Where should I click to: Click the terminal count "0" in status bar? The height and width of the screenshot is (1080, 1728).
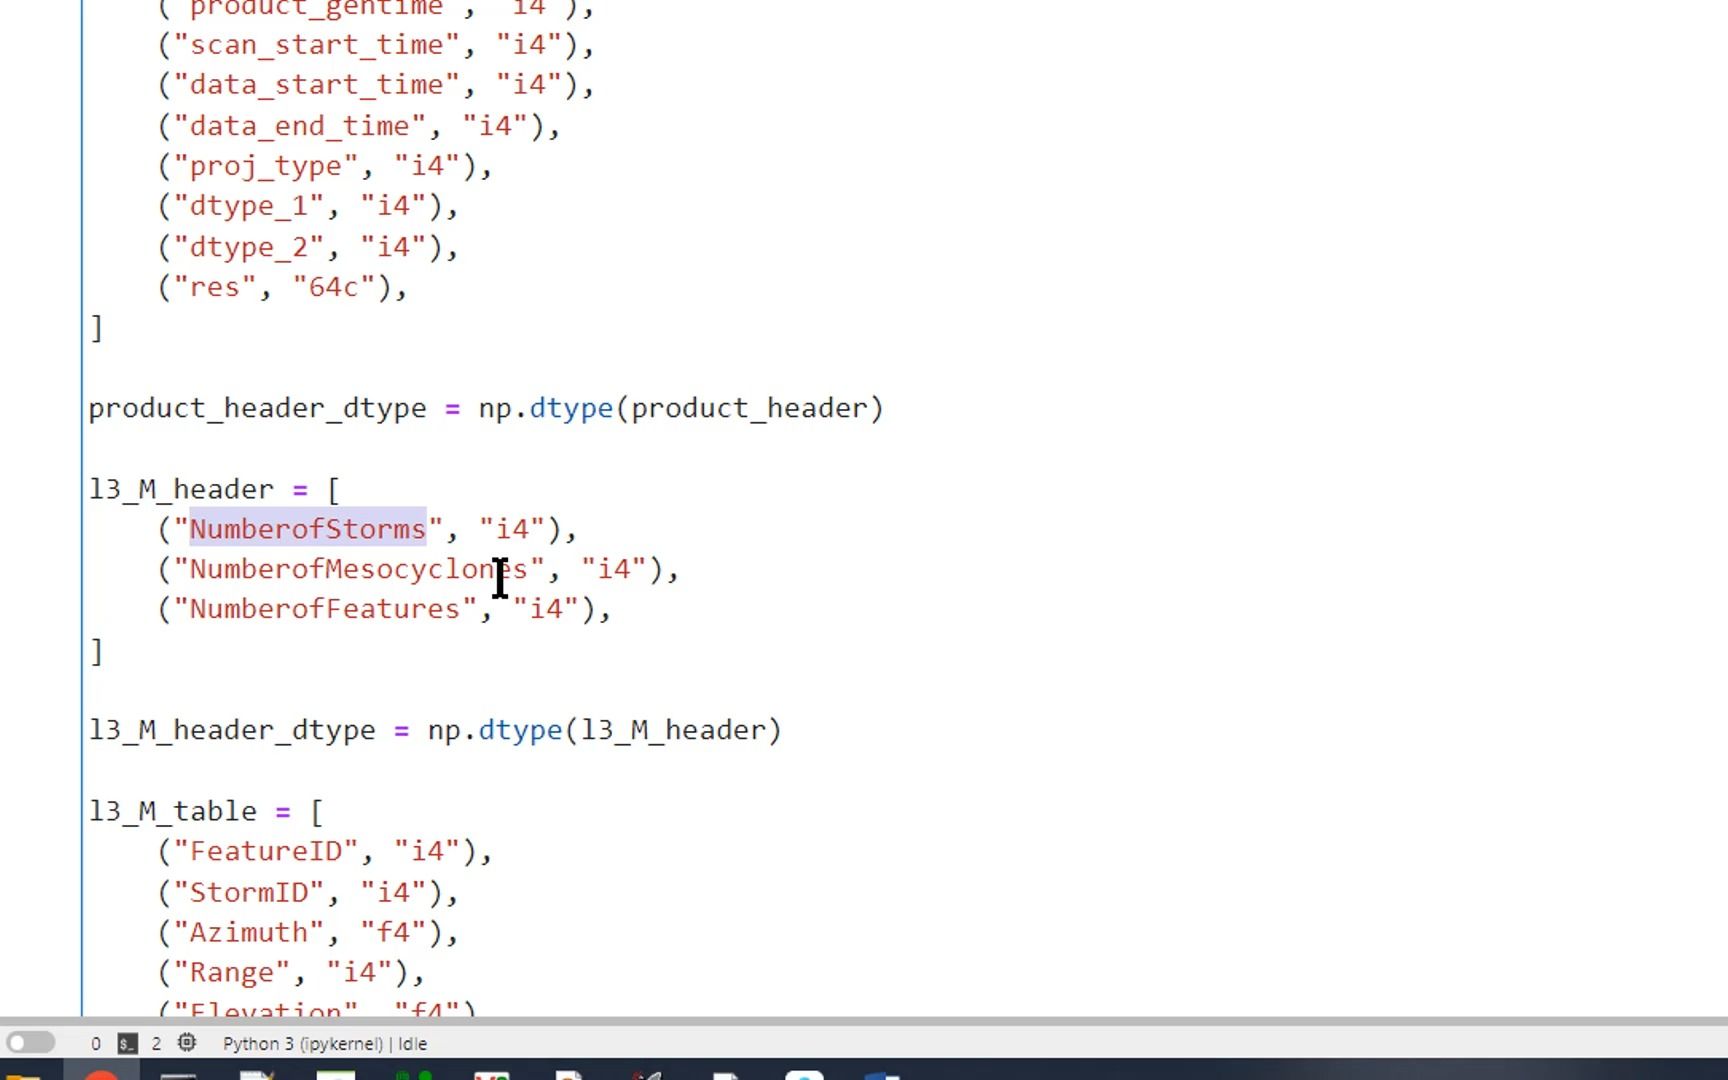tap(96, 1043)
